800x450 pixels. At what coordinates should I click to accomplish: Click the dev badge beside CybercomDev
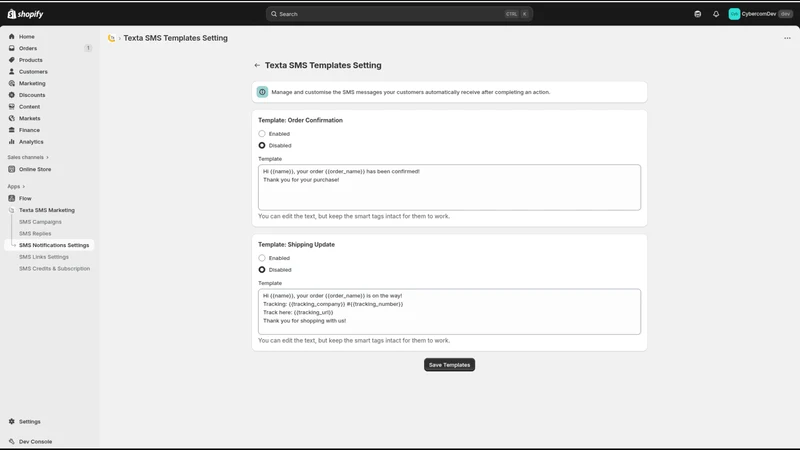pyautogui.click(x=785, y=14)
